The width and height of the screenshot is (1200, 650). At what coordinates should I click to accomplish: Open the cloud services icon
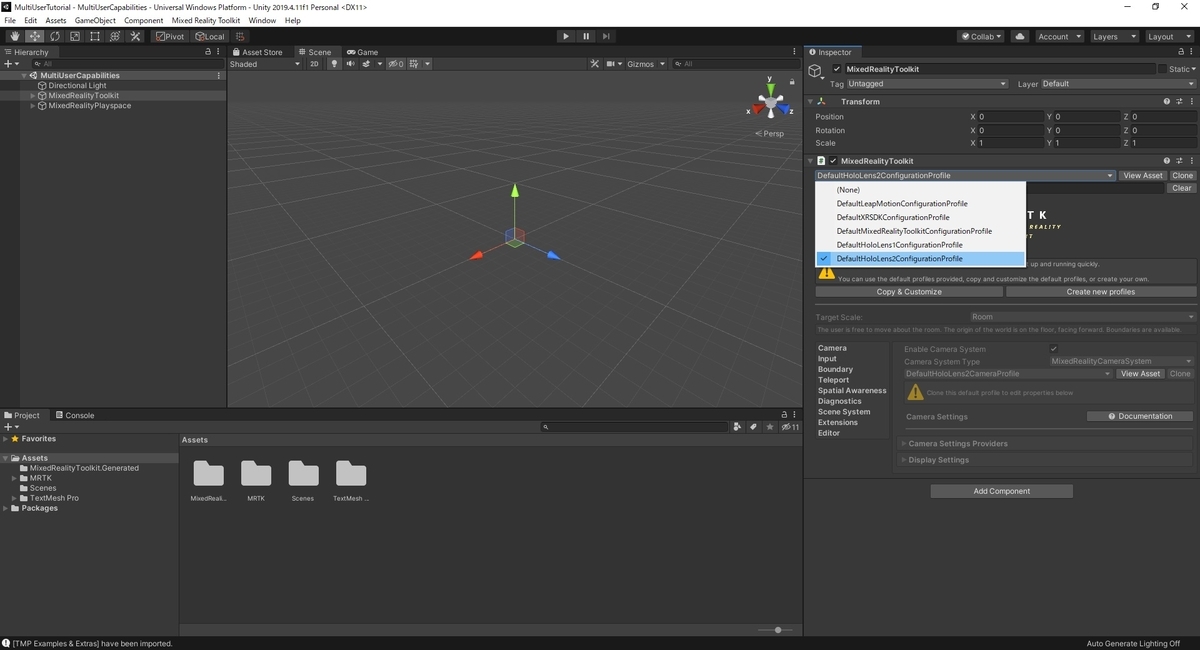[1020, 36]
